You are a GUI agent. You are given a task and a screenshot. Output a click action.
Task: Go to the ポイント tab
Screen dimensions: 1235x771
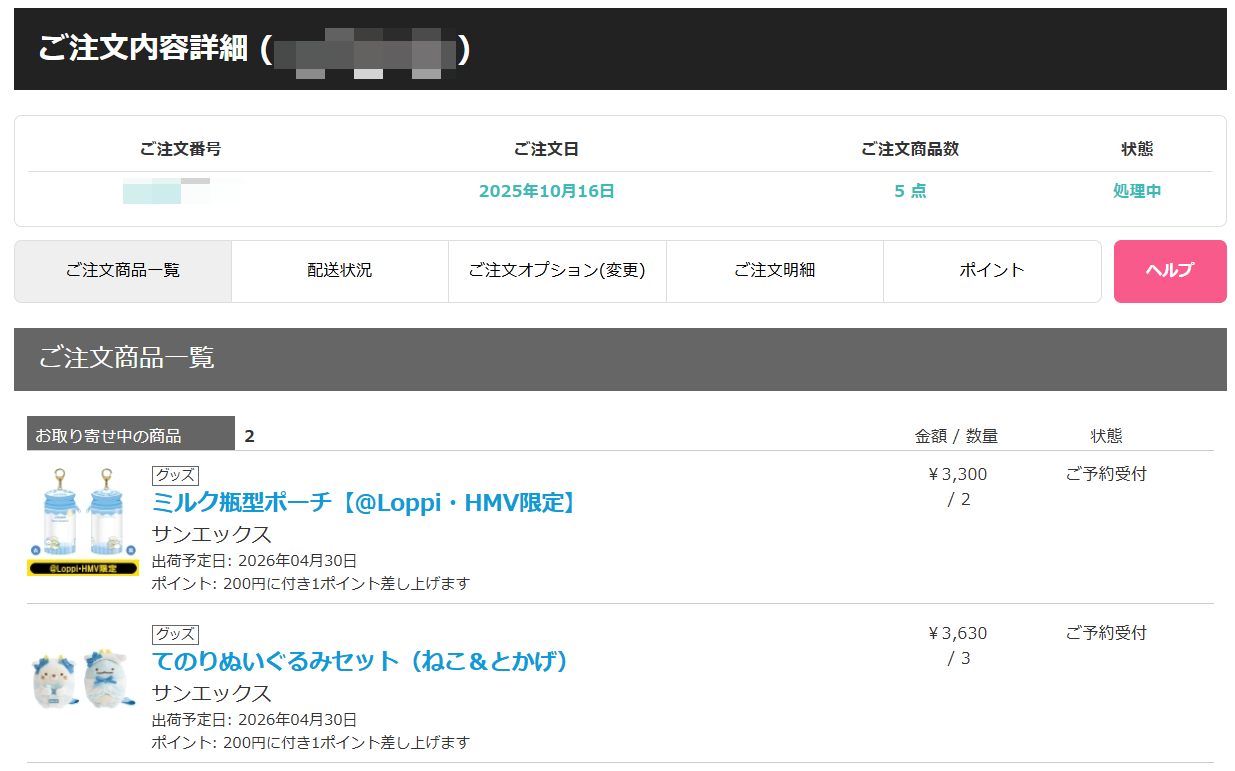992,271
